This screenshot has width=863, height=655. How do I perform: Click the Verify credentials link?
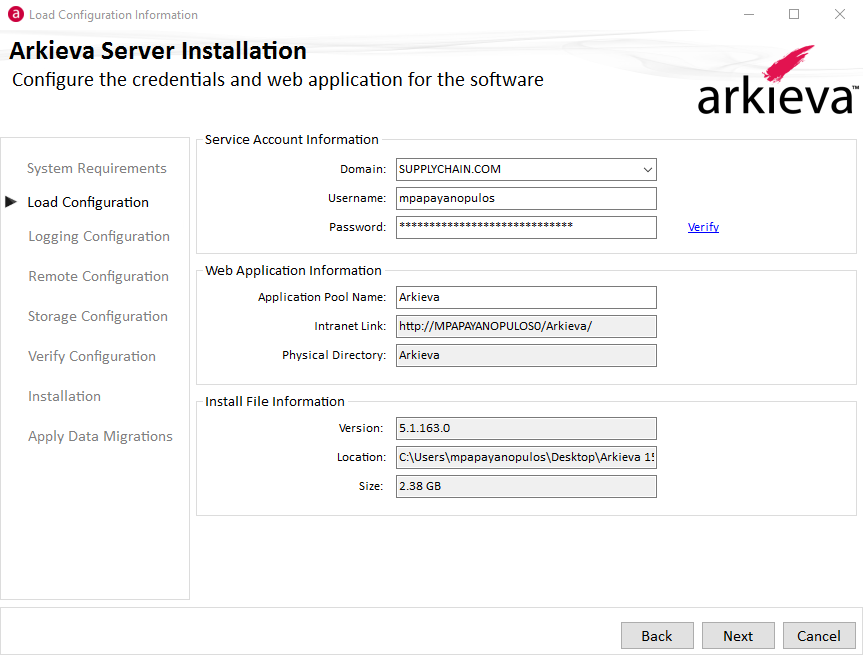(x=703, y=227)
